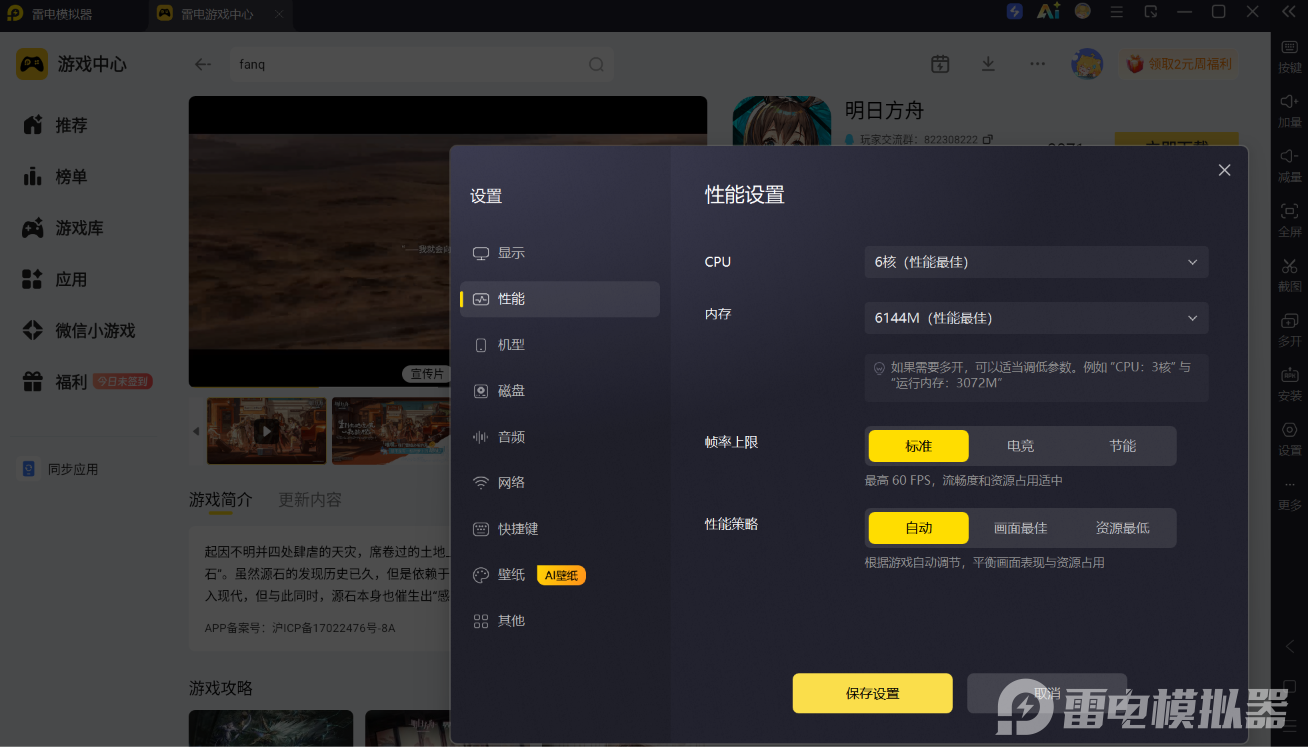Close the 设置 dialog
This screenshot has width=1308, height=747.
click(1224, 170)
